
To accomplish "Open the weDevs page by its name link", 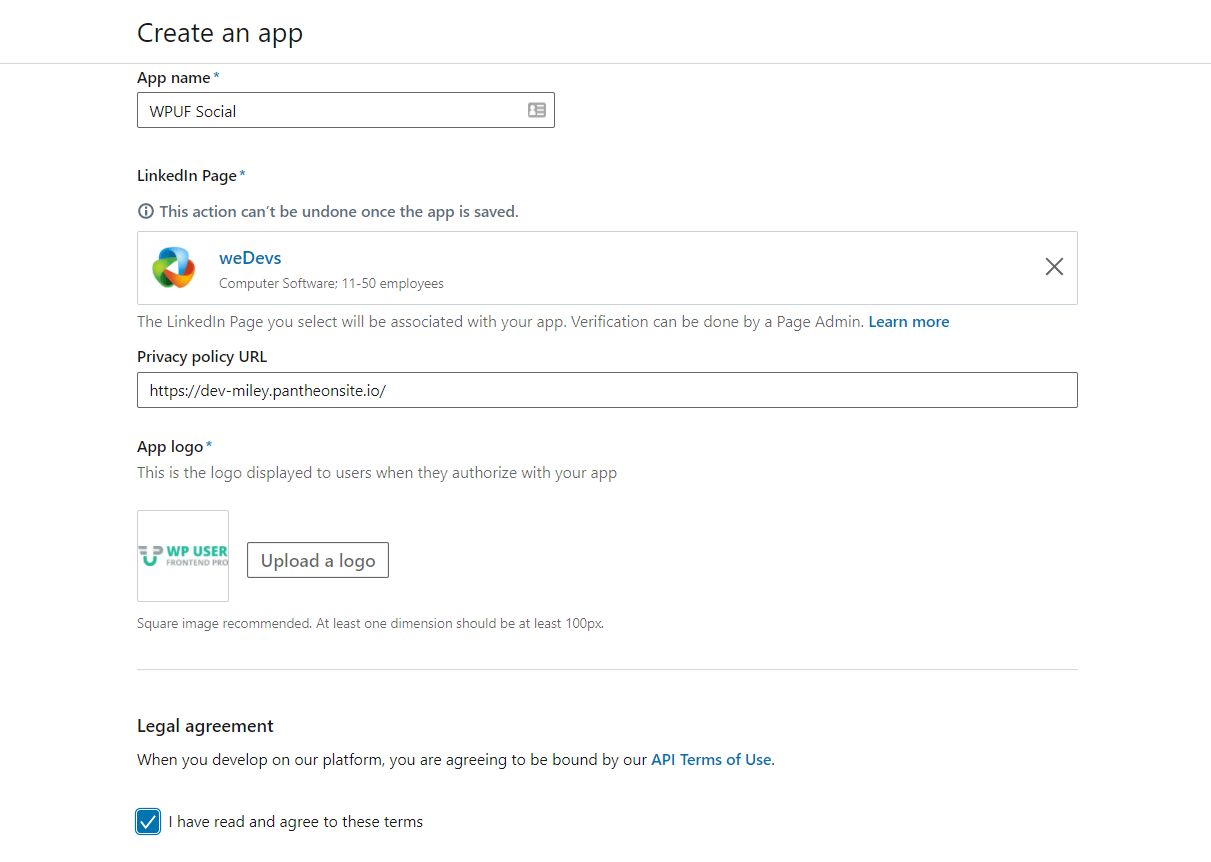I will tap(249, 257).
